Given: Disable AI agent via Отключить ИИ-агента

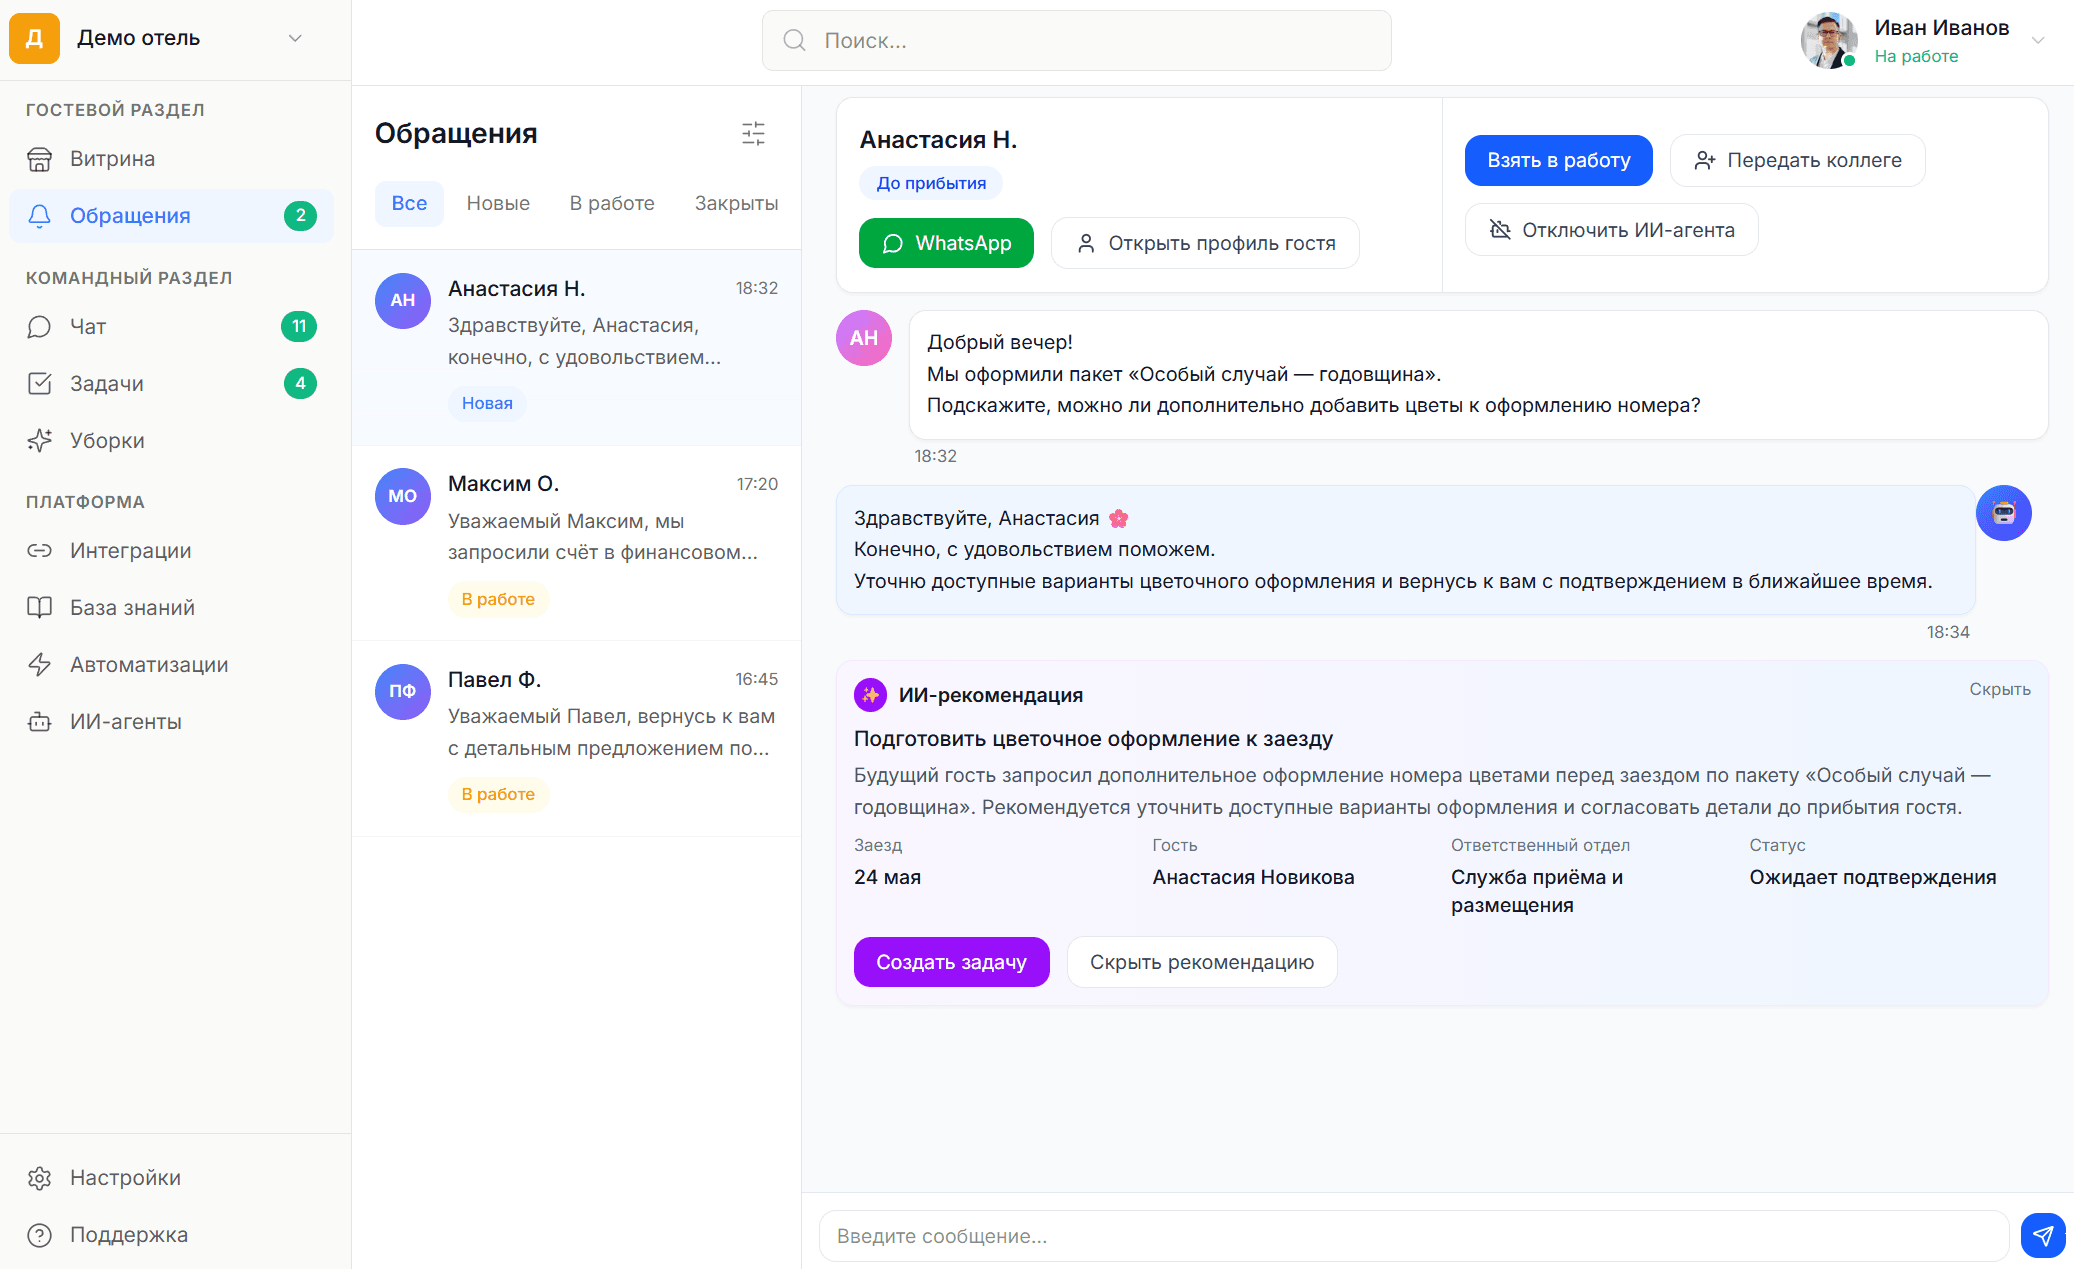Looking at the screenshot, I should (x=1611, y=231).
